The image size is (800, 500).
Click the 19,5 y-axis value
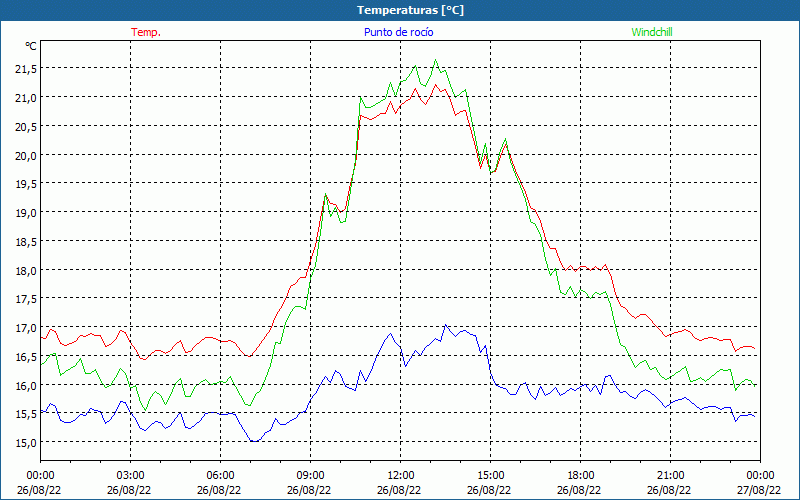coord(26,184)
